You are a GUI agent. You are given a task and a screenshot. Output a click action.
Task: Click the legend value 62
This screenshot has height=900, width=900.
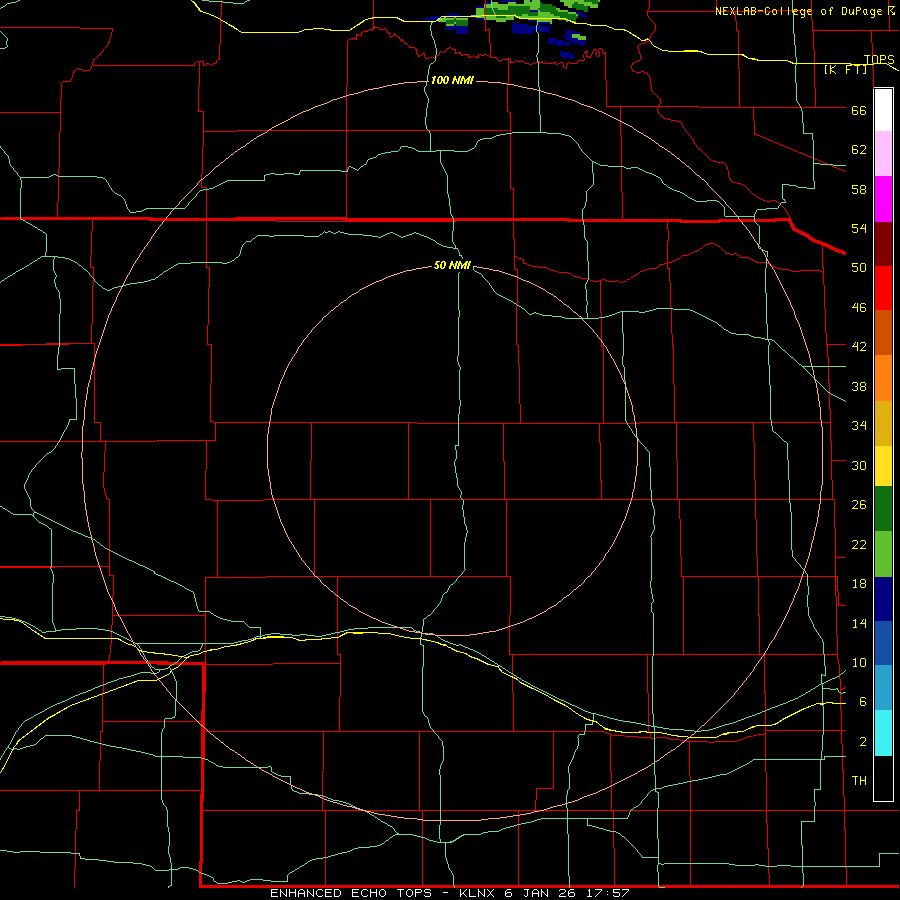click(x=859, y=150)
